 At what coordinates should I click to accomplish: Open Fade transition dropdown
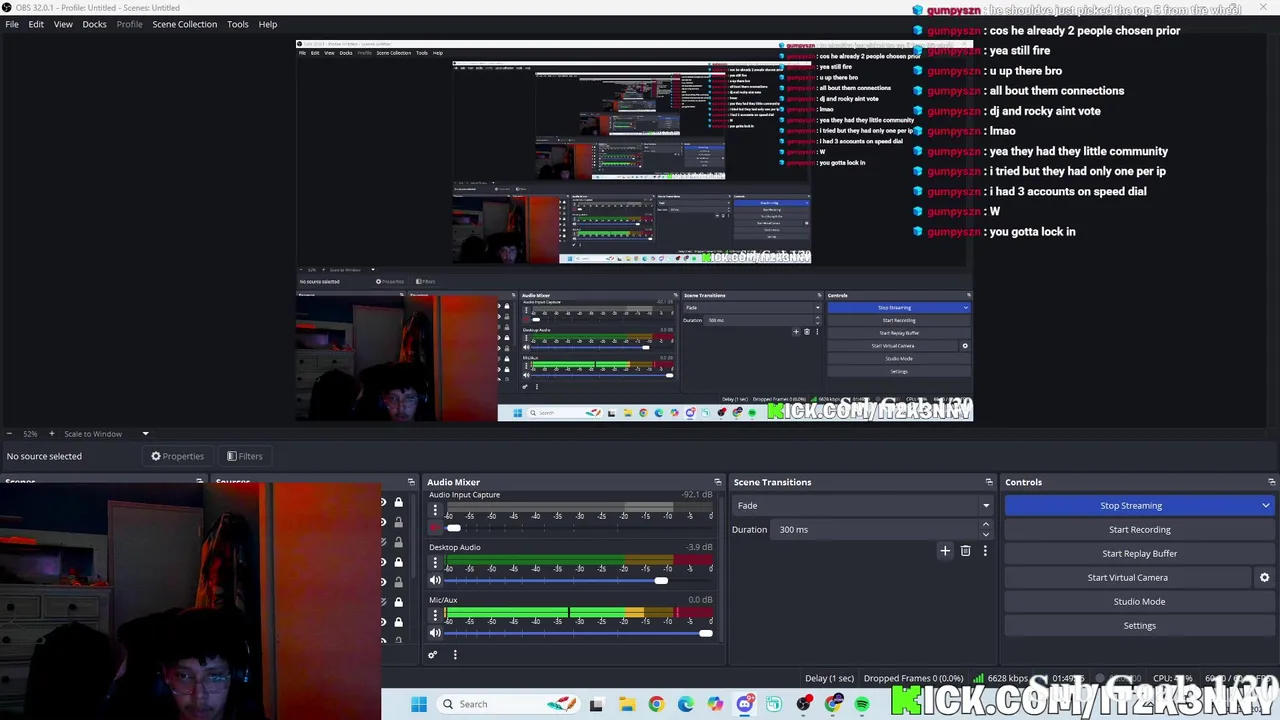tap(861, 505)
